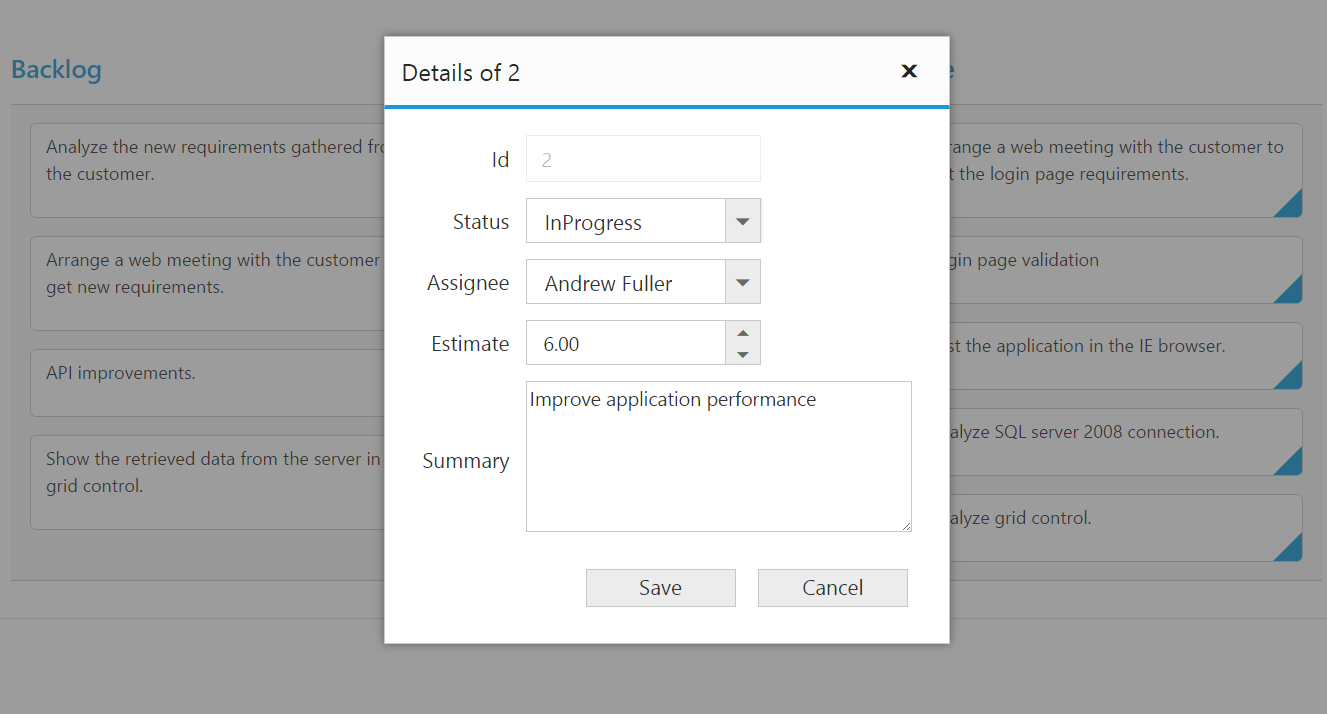Click the Summary textarea resize handle
Image resolution: width=1327 pixels, height=714 pixels.
click(x=905, y=525)
